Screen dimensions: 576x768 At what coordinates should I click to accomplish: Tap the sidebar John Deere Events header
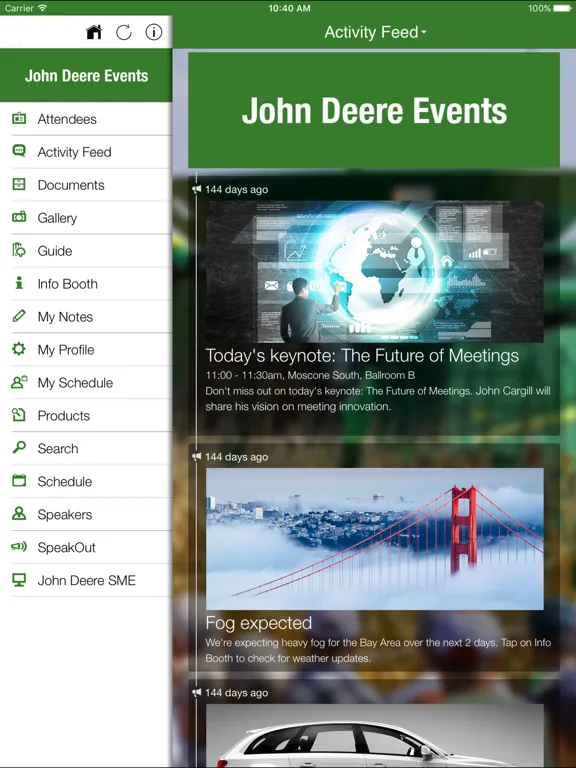click(x=86, y=75)
